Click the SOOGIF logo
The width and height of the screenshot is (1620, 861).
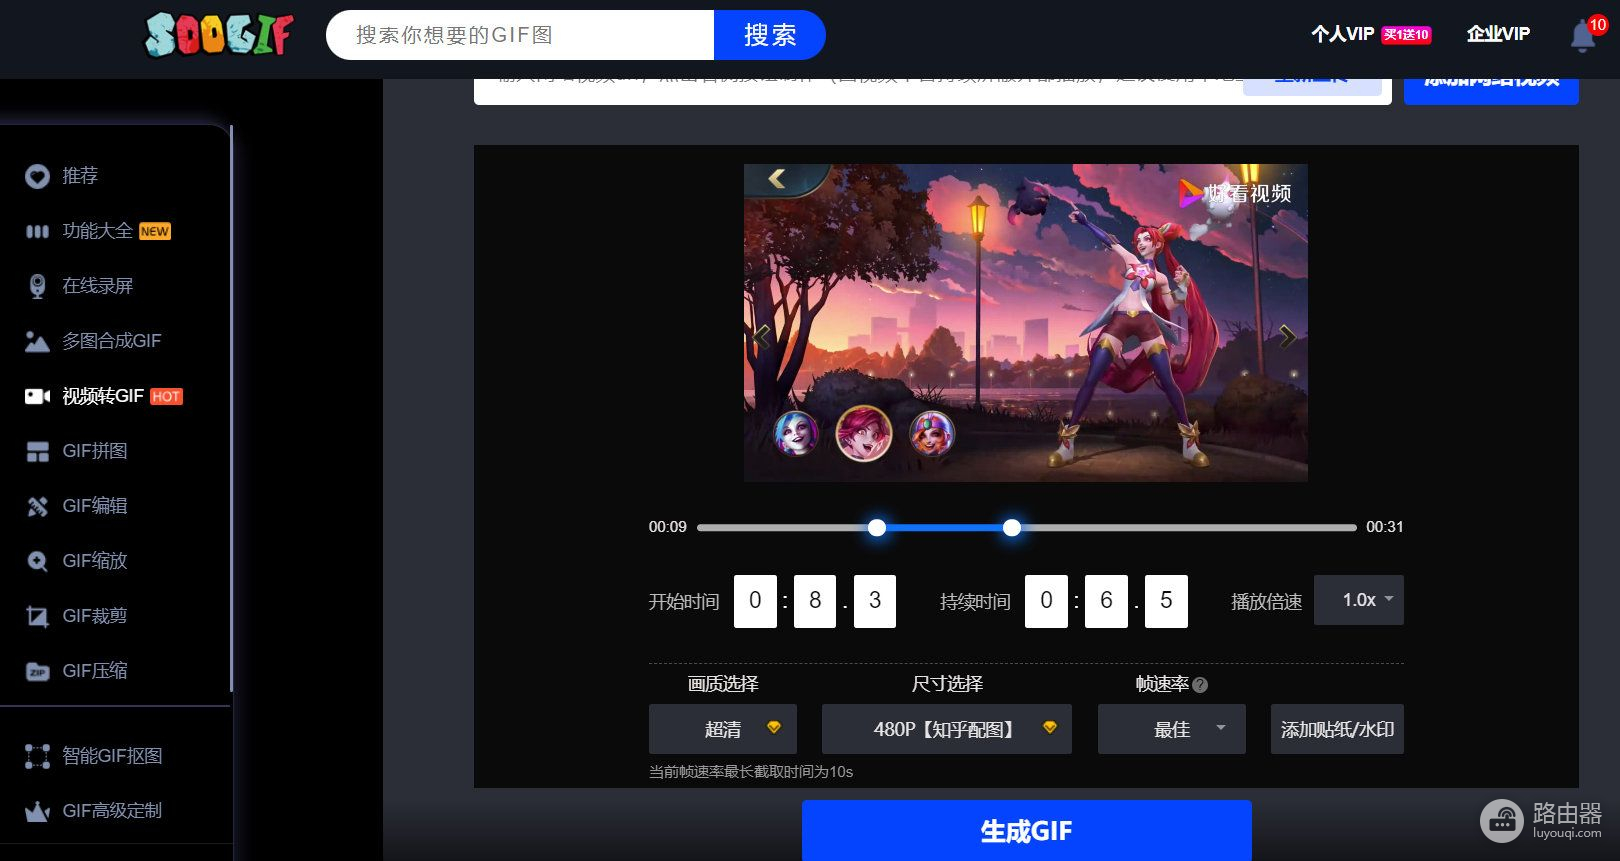coord(219,35)
